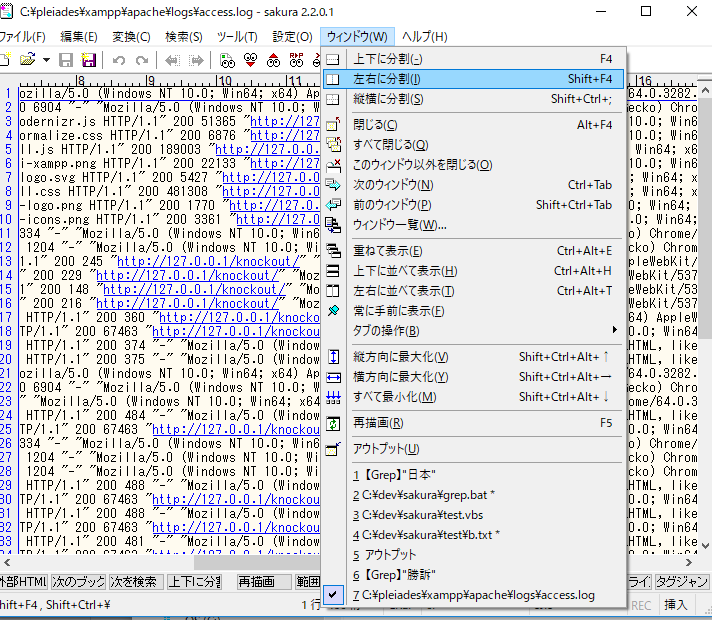712x620 pixels.
Task: Click the window list icon beside ウィンドウ一覧
Action: (x=333, y=224)
